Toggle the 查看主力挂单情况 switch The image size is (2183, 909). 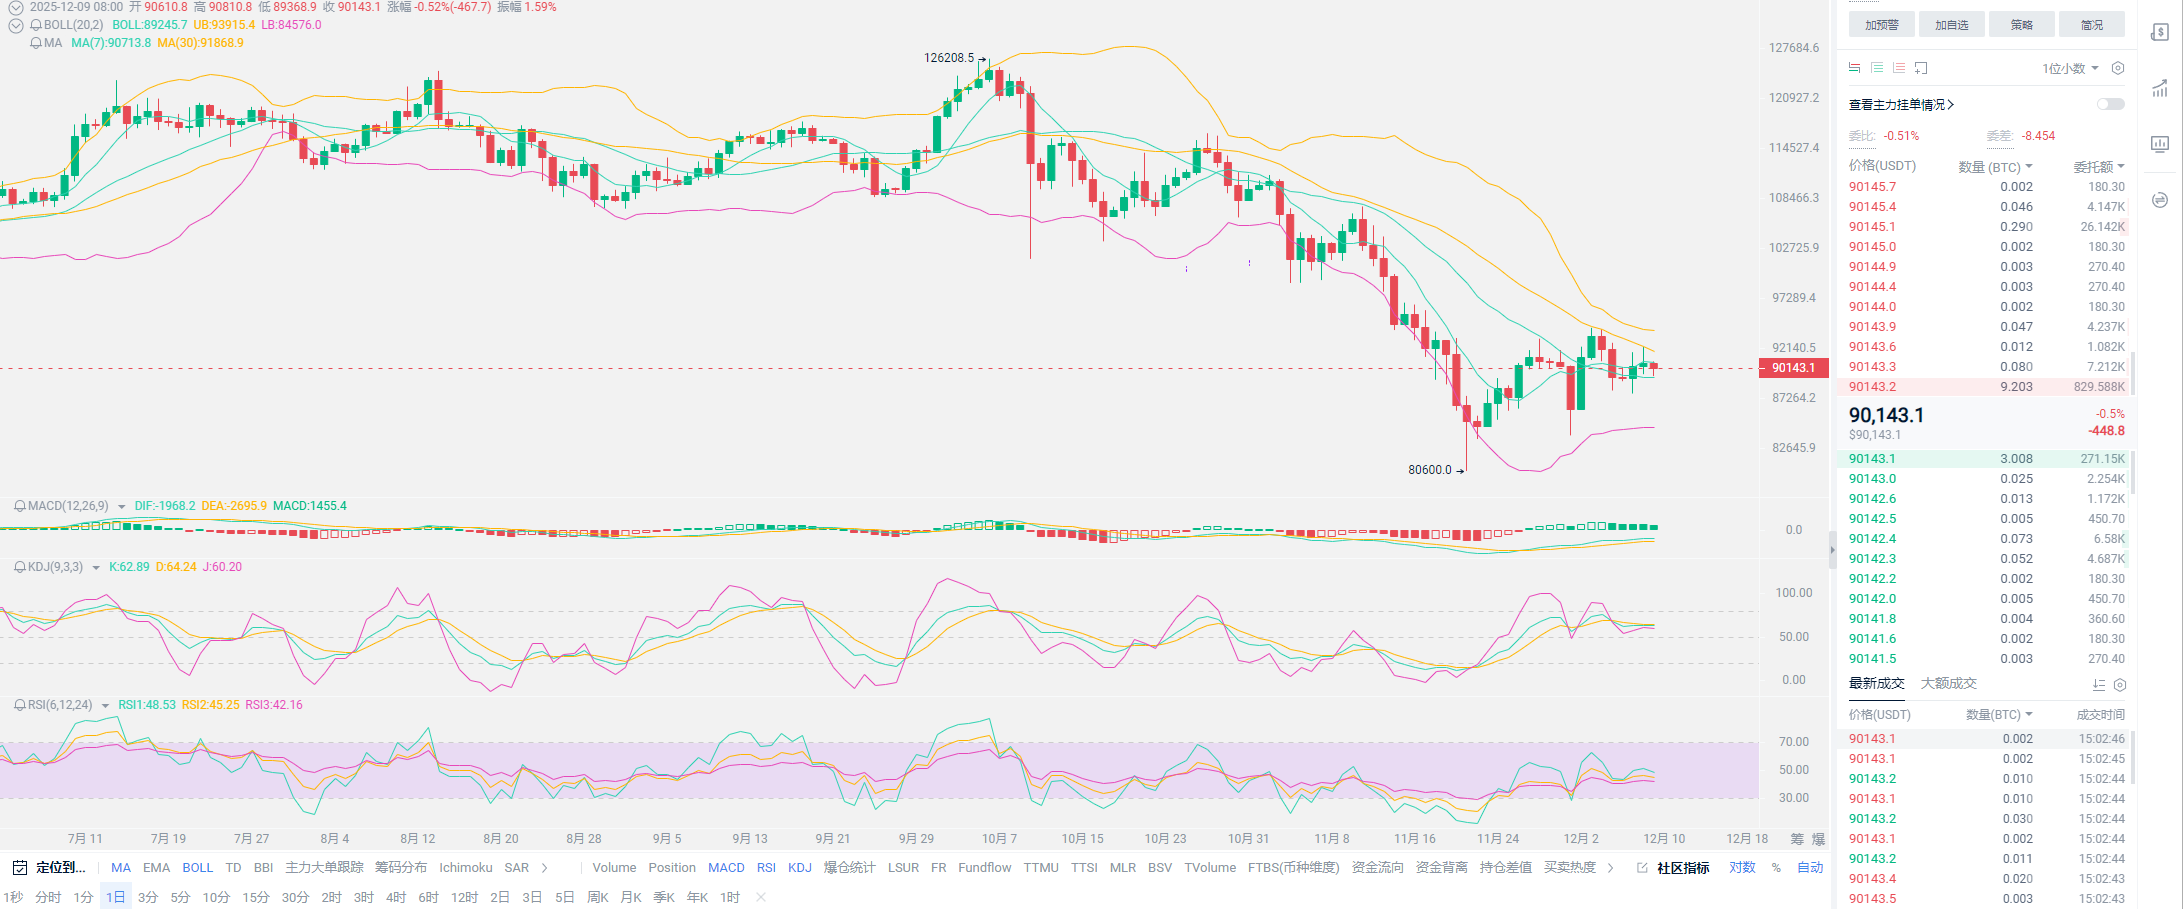[2110, 104]
